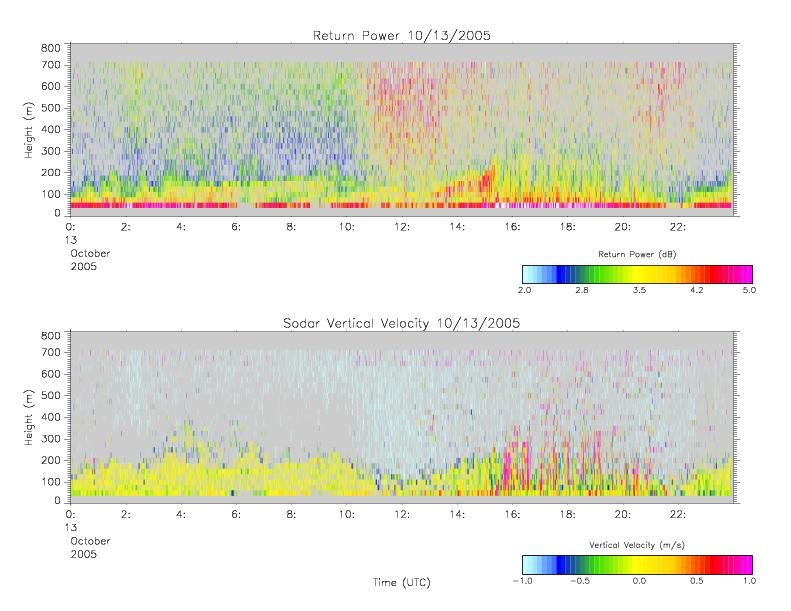Viewport: 791px width, 611px height.
Task: Click the "Return Power (dB)" color bar label
Action: 637,254
